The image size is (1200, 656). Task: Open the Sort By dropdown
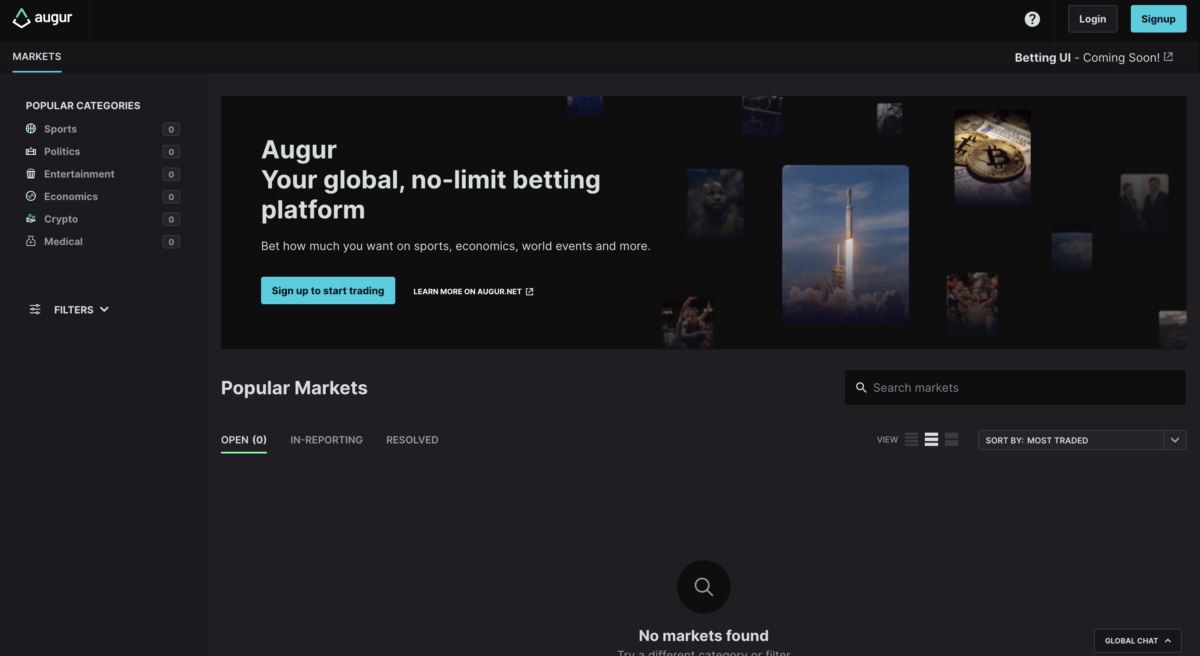(x=1081, y=440)
